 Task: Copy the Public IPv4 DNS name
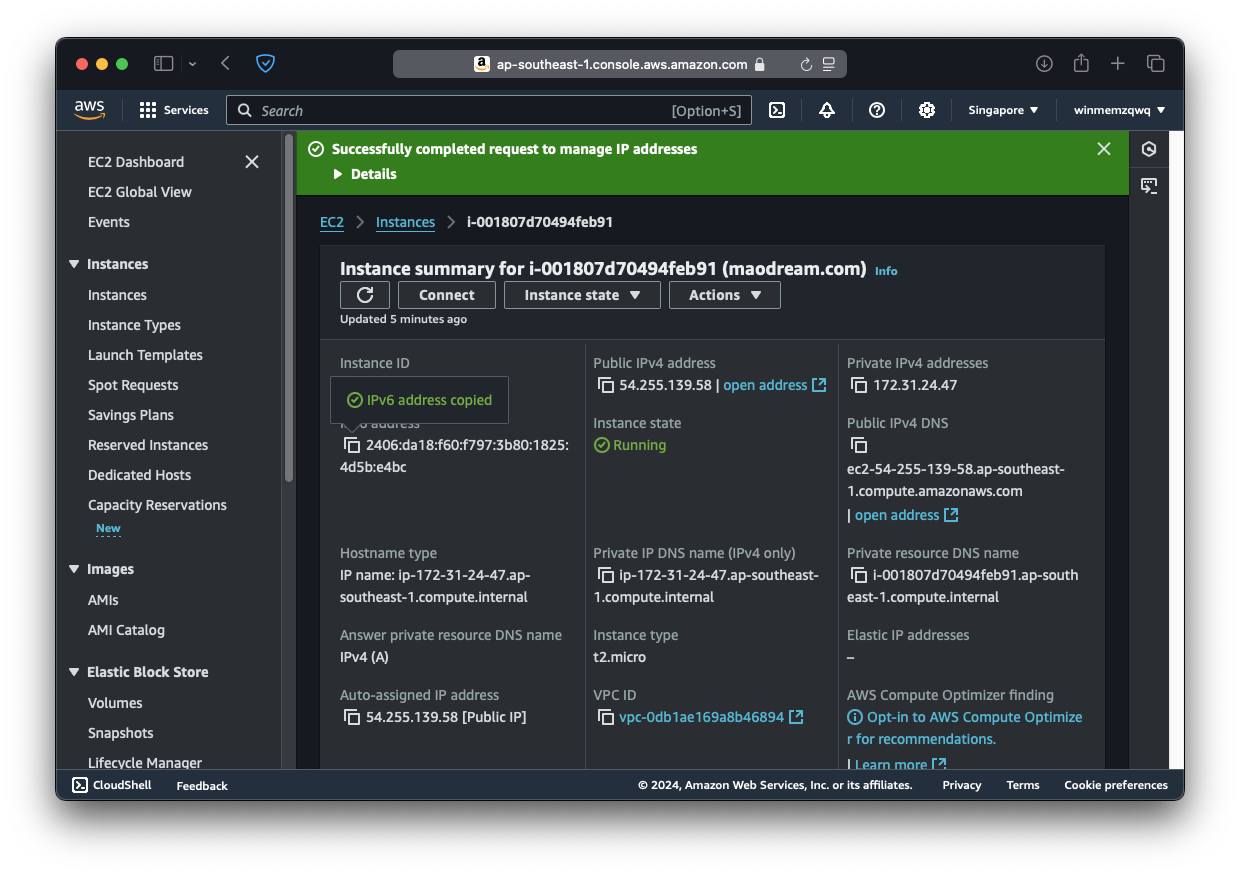pyautogui.click(x=859, y=445)
